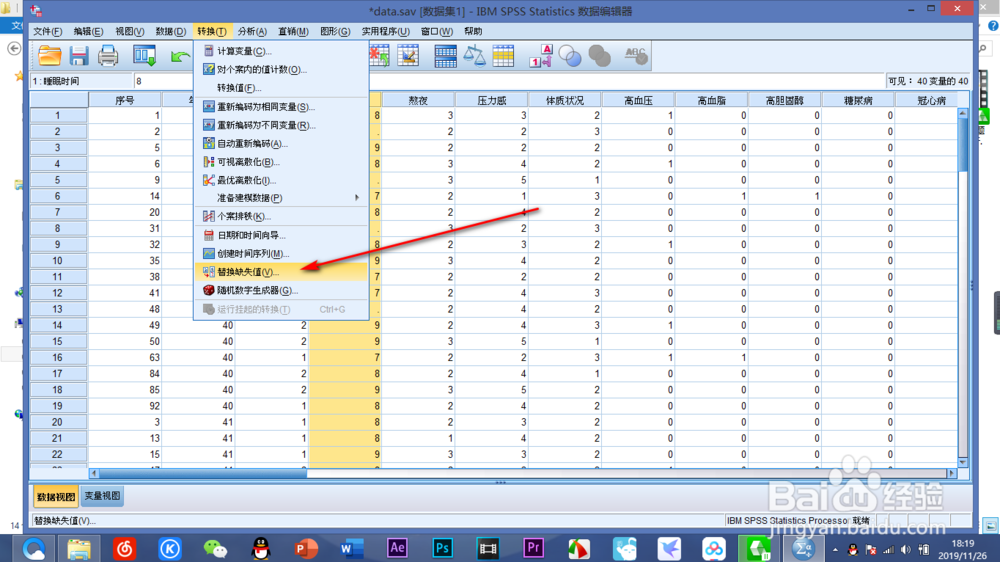The image size is (1000, 562).
Task: Click the Value Labels icon
Action: click(540, 56)
